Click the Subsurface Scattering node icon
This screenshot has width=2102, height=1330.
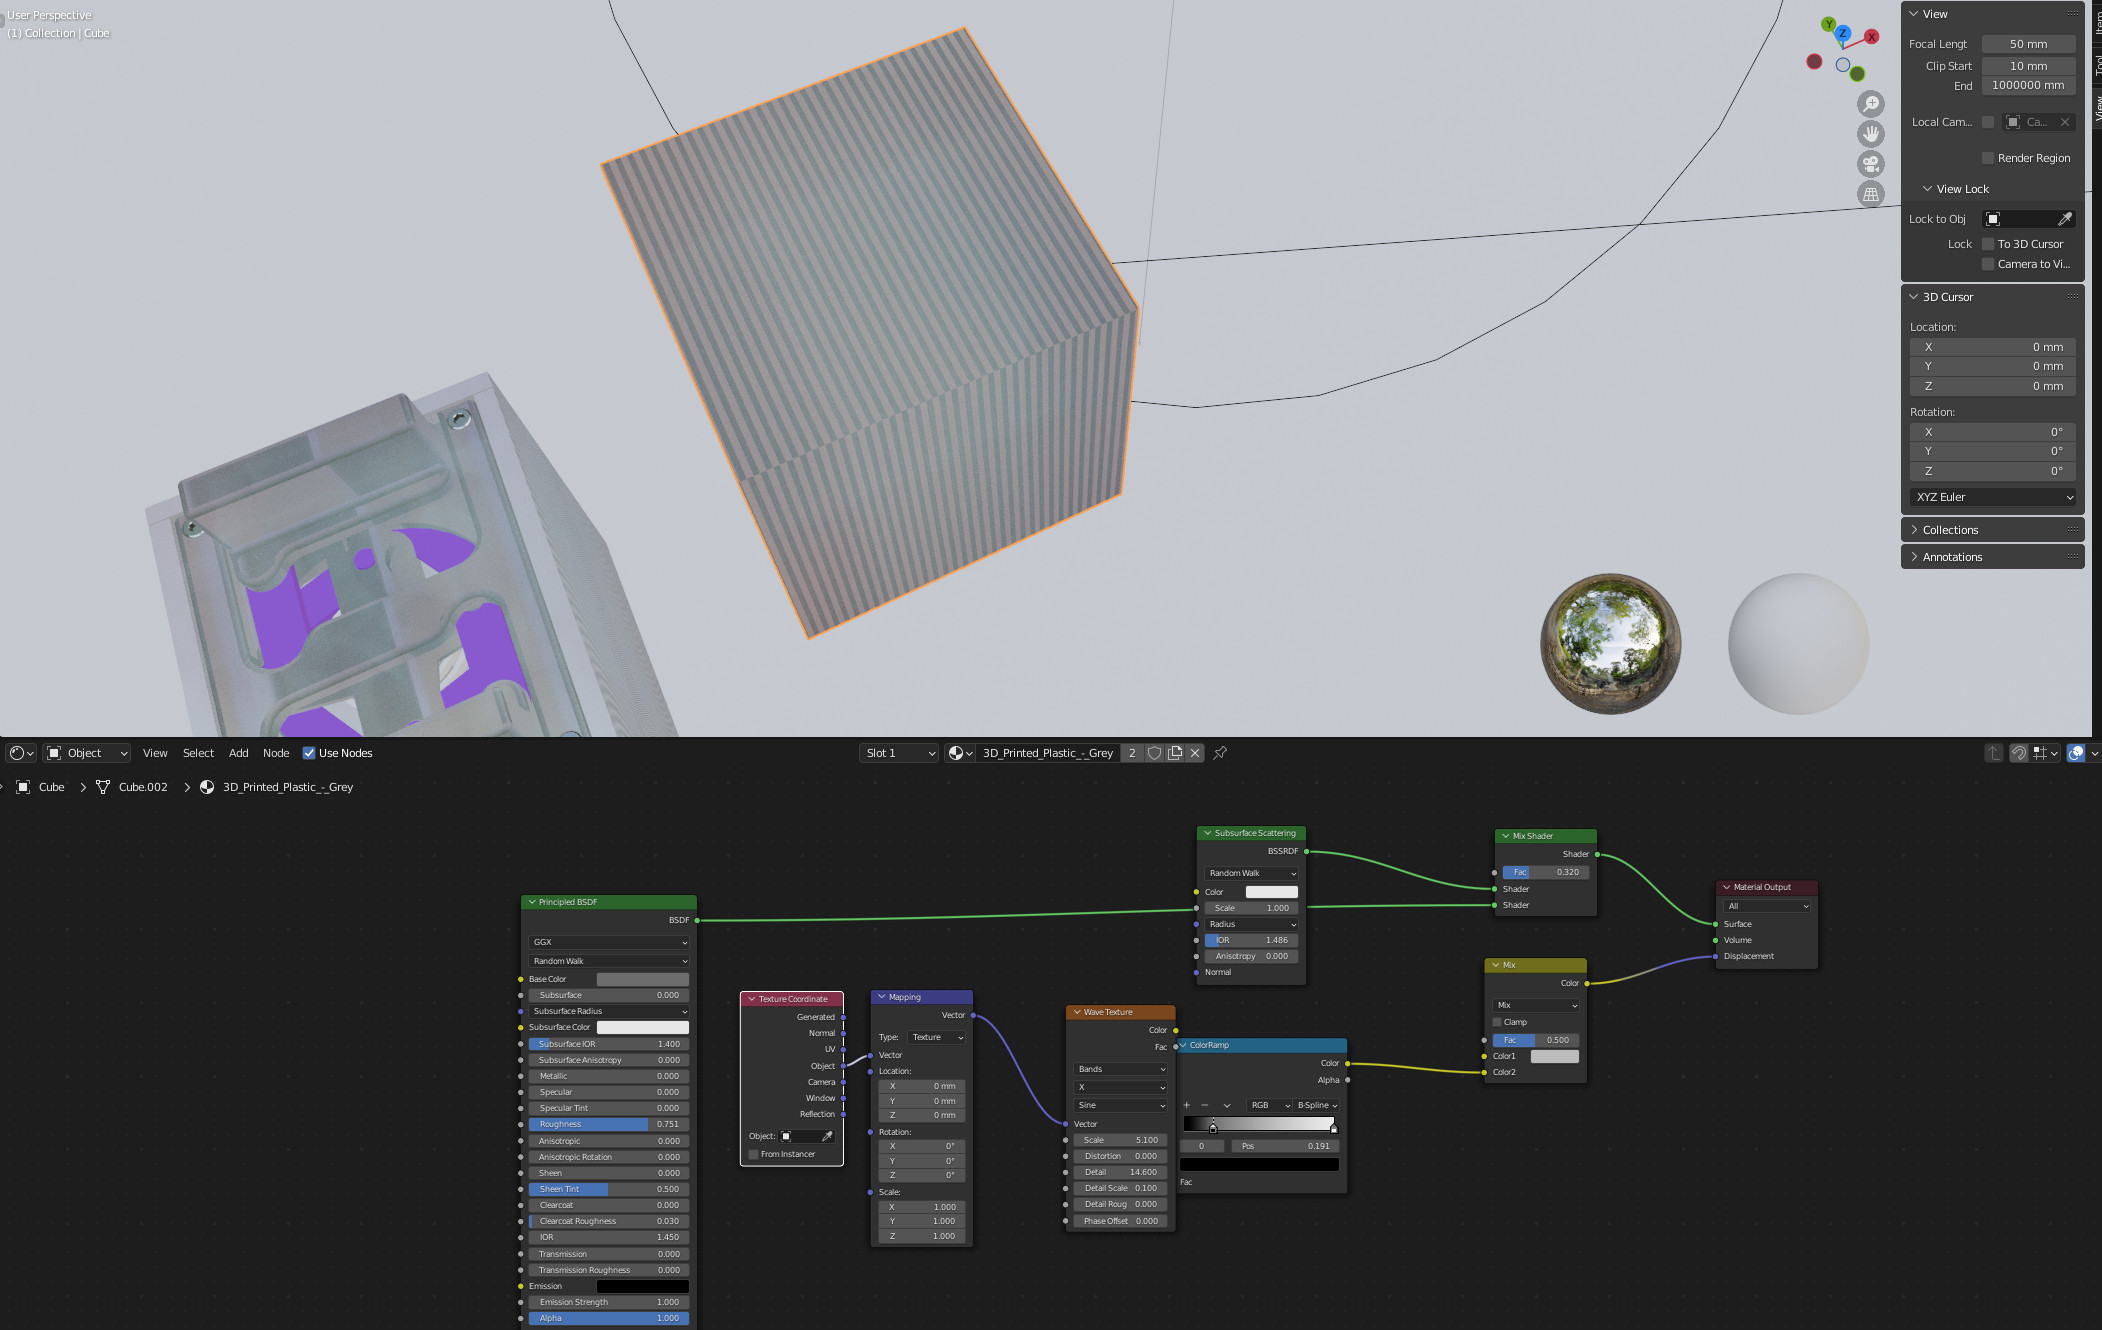coord(1207,832)
